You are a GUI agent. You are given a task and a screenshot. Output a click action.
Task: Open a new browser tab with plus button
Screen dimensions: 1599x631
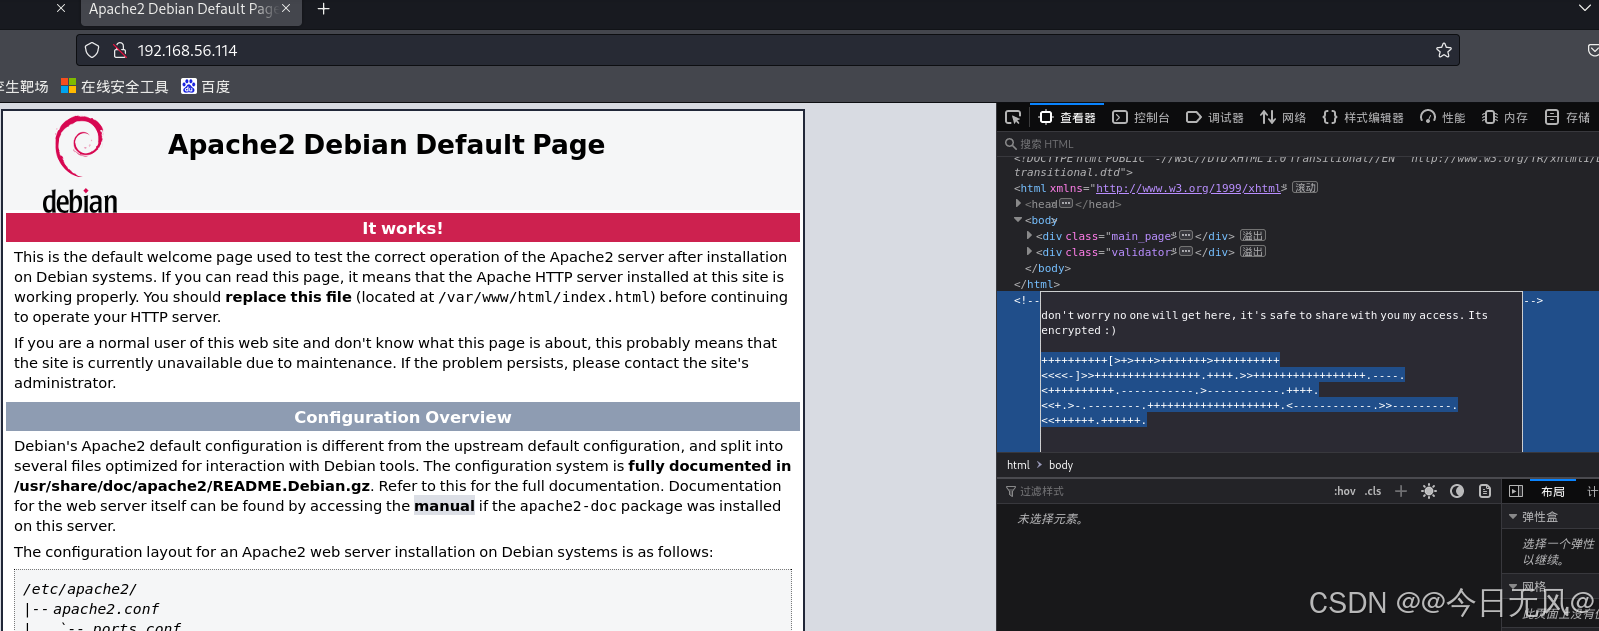[x=323, y=9]
